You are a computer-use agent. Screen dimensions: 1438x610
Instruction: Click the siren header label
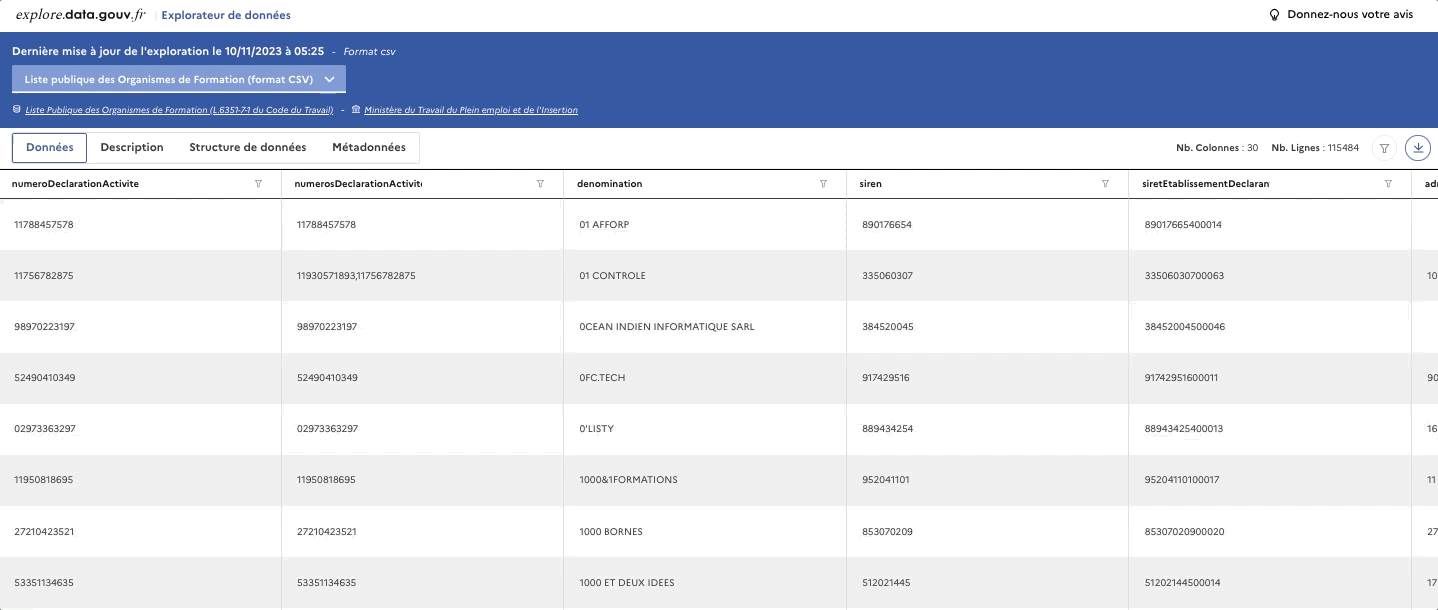(x=871, y=184)
